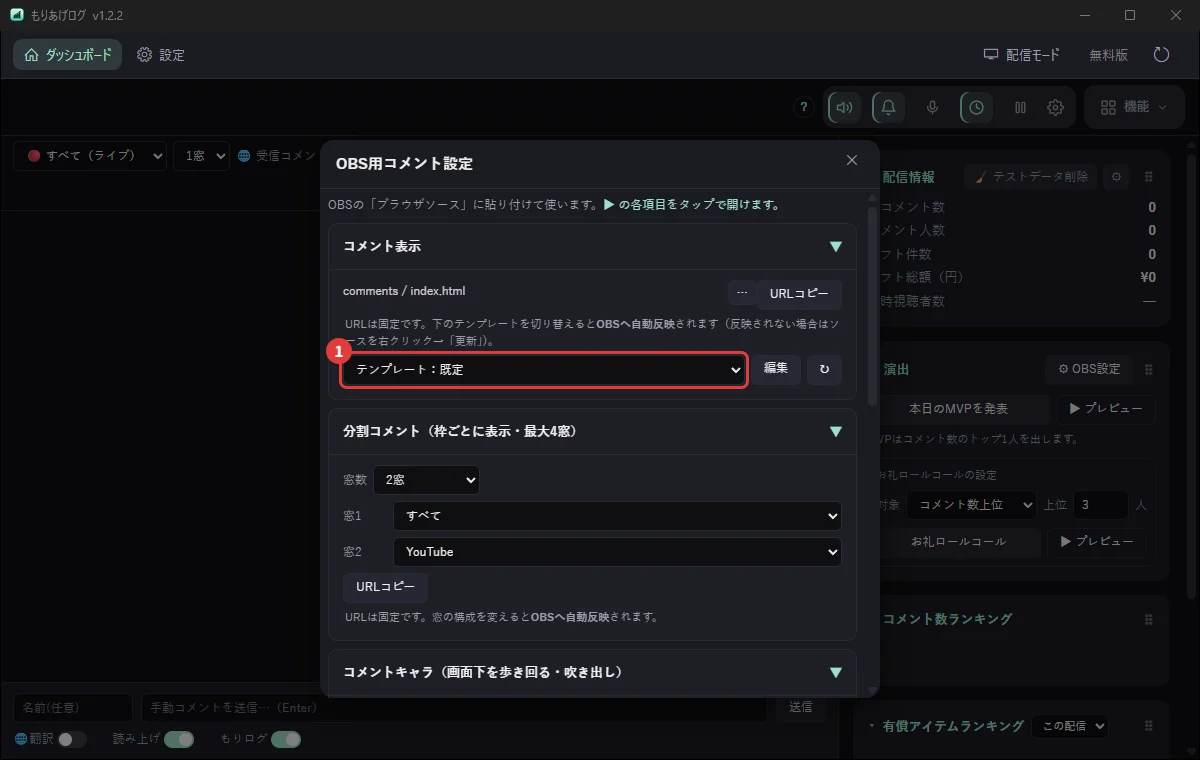Toggle the clock icon

(x=976, y=107)
